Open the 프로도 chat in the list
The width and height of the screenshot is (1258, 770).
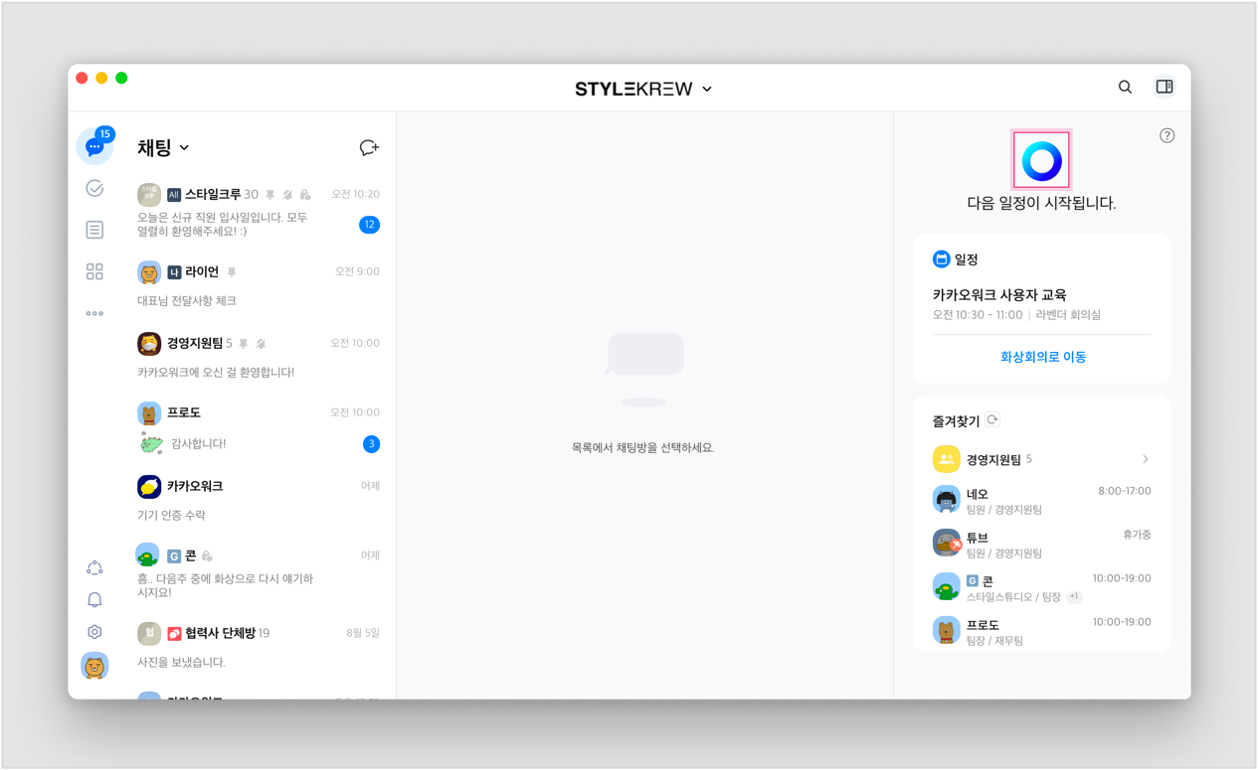point(258,427)
